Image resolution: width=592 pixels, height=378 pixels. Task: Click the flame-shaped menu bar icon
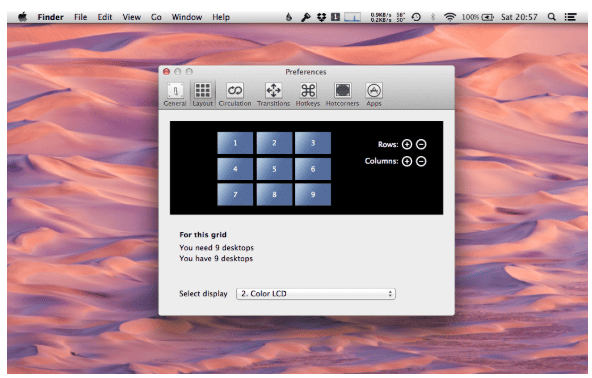[288, 17]
